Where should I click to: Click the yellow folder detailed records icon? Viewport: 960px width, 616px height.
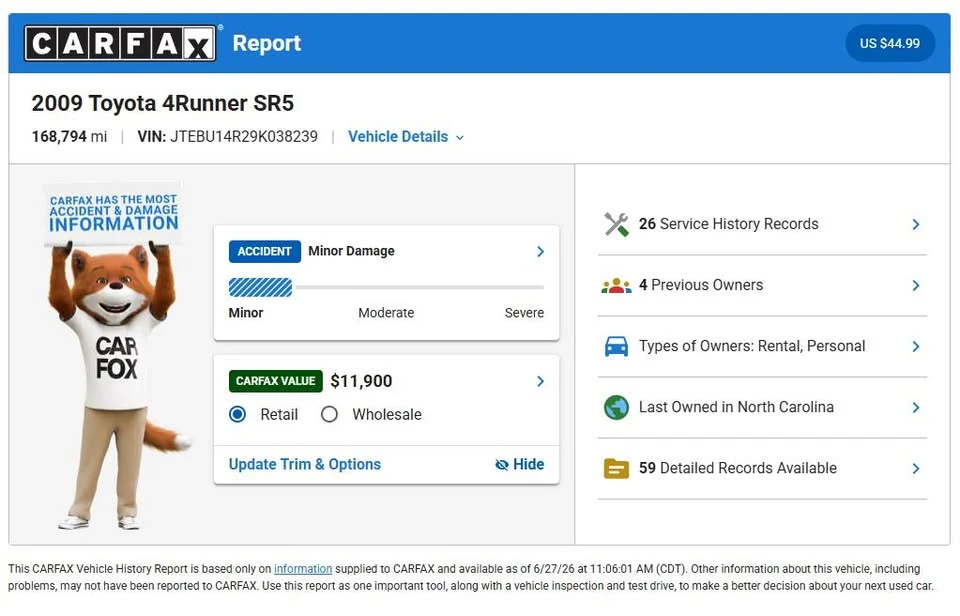point(616,468)
